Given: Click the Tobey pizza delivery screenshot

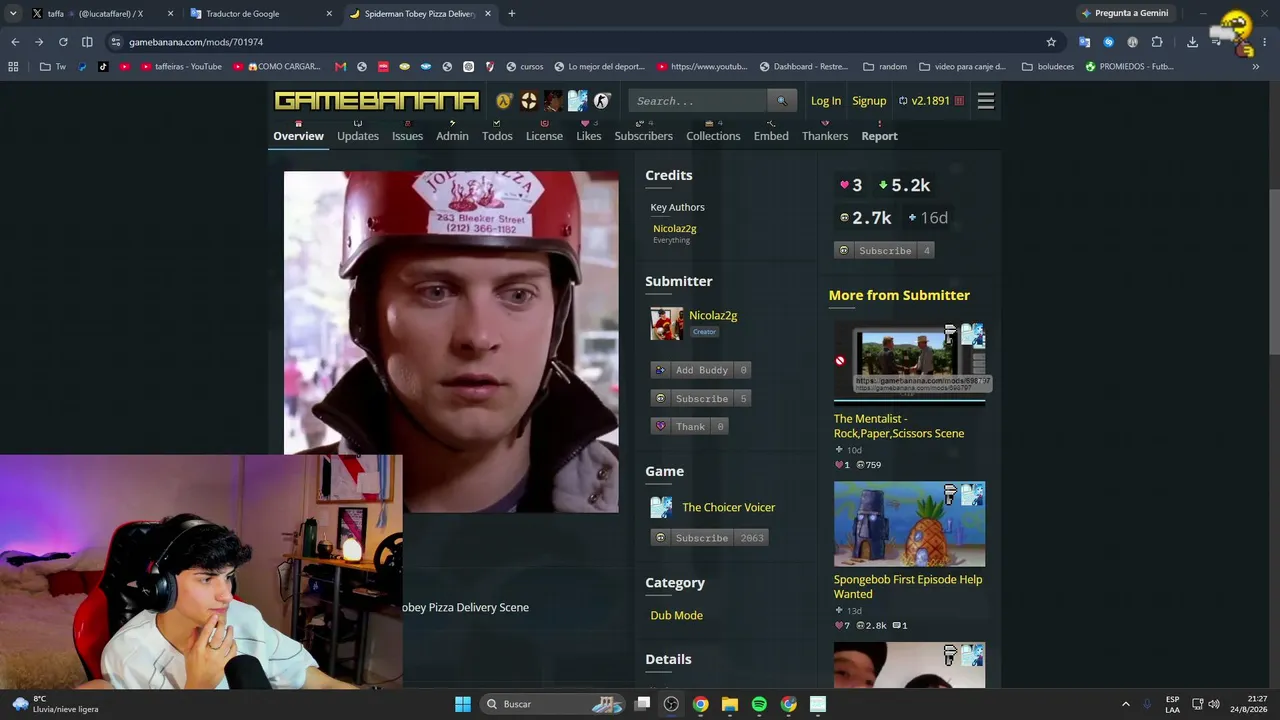Looking at the screenshot, I should coord(451,342).
